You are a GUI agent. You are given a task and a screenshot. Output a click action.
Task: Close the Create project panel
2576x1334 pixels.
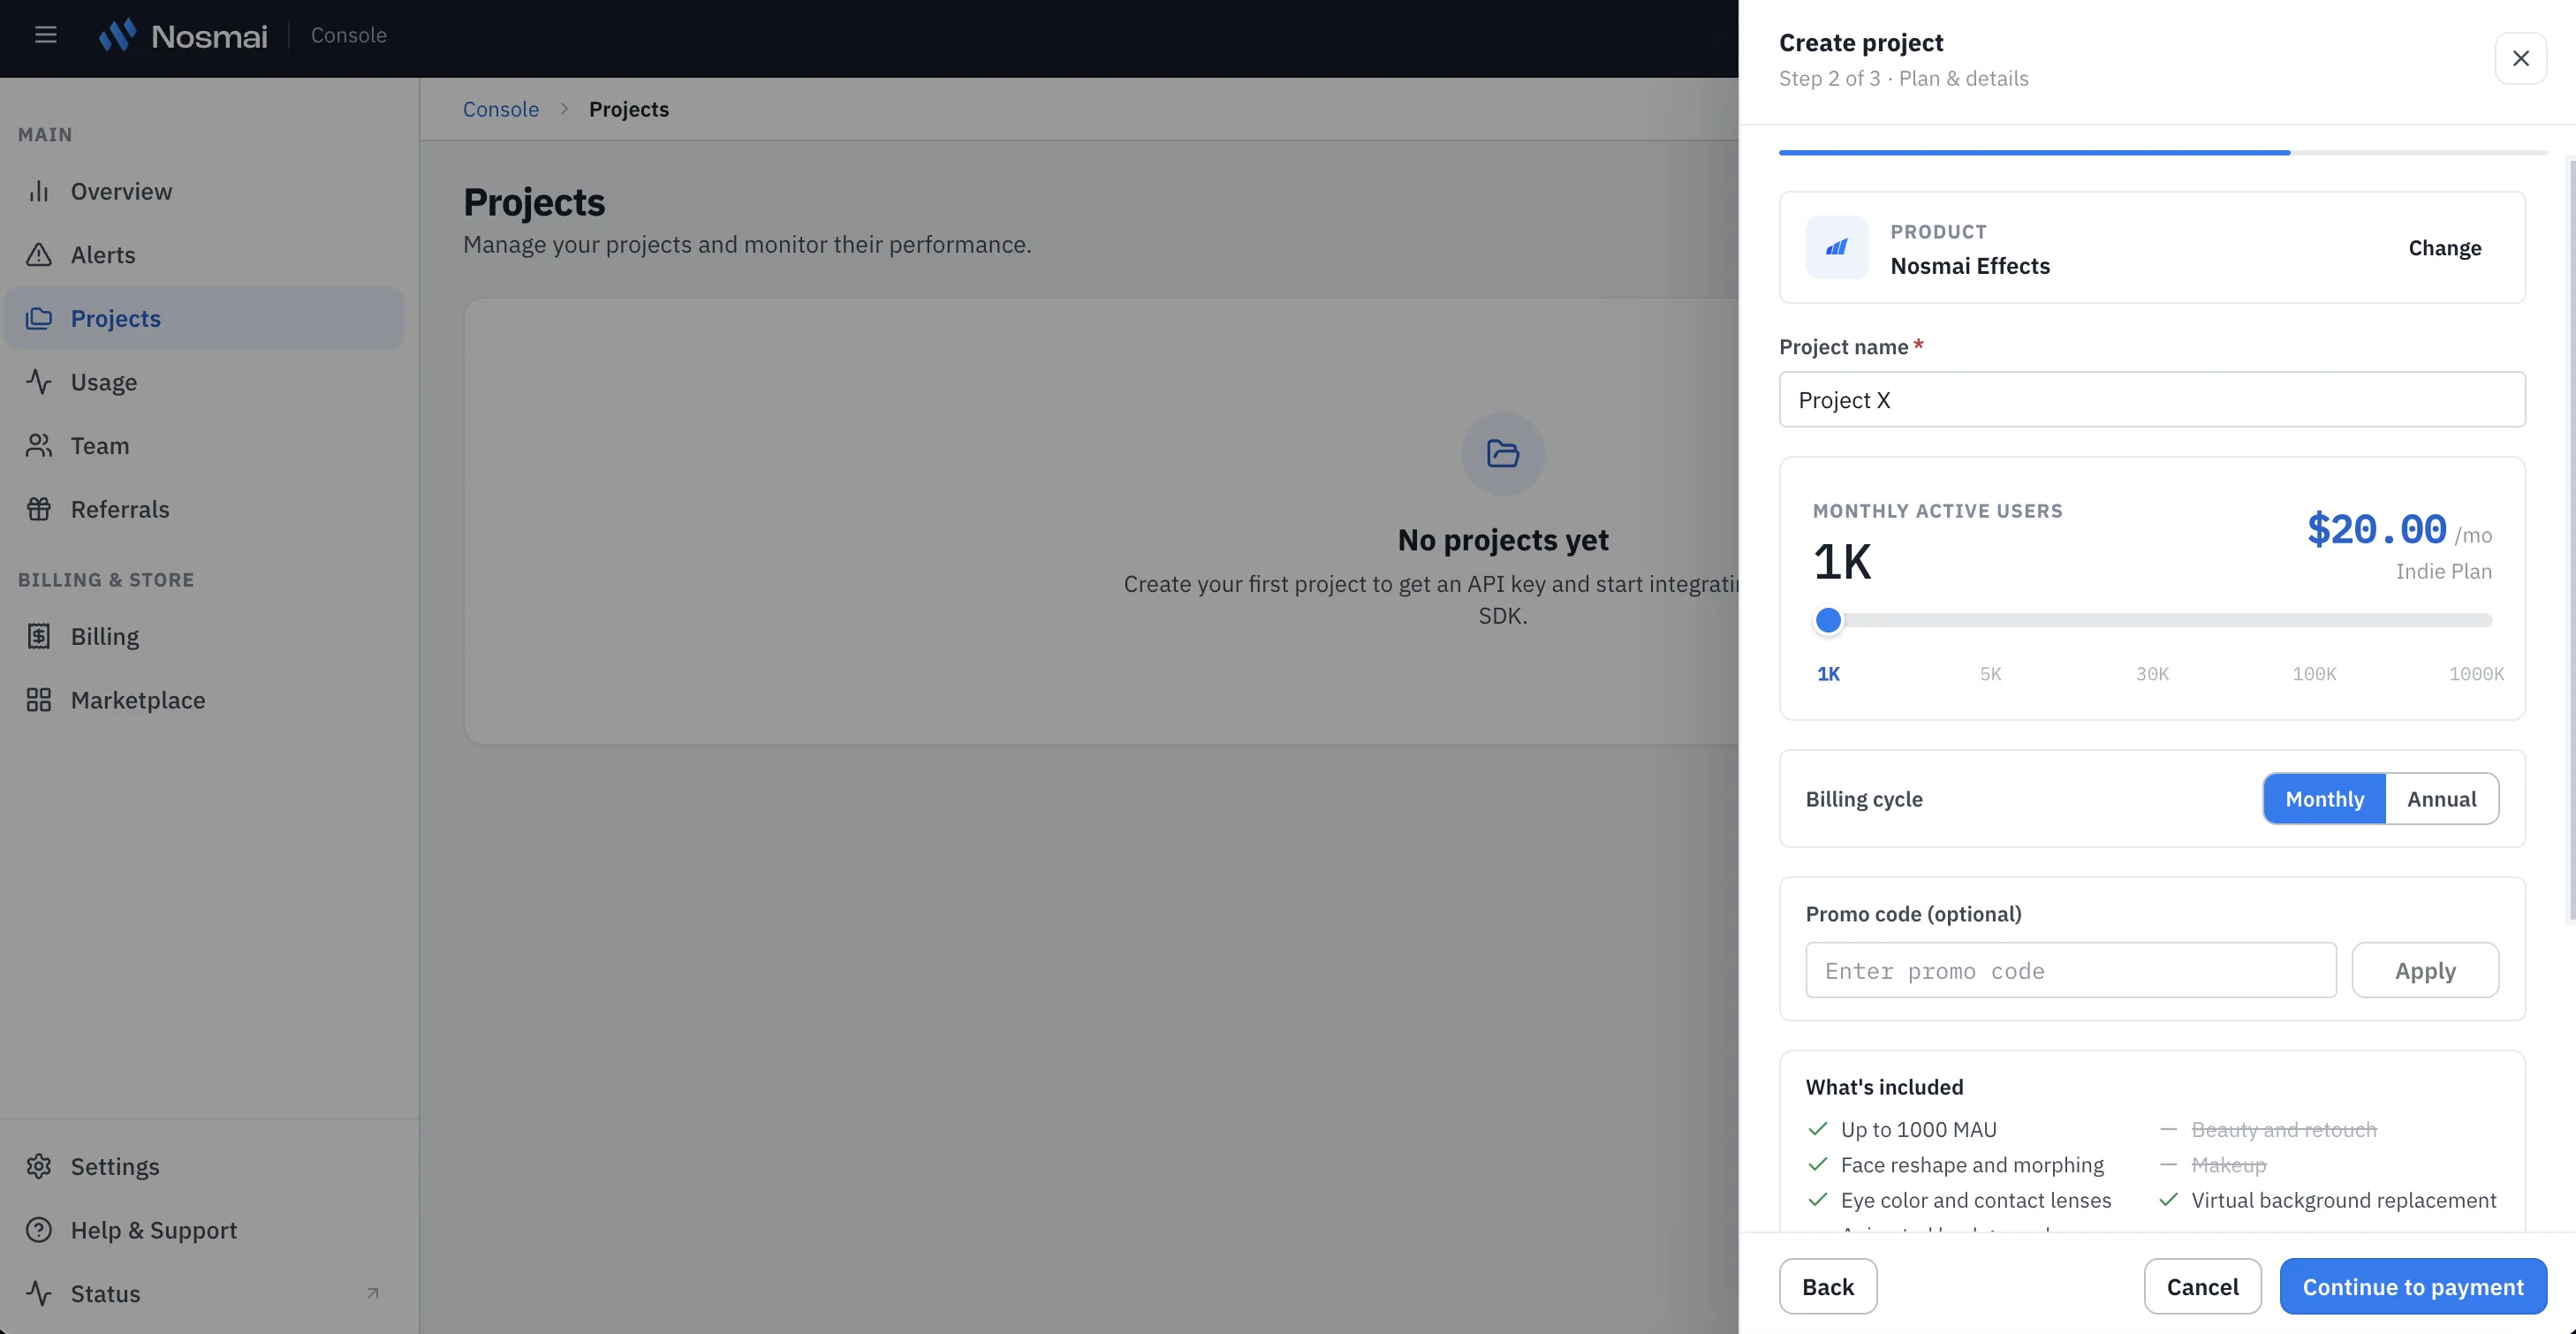coord(2520,58)
